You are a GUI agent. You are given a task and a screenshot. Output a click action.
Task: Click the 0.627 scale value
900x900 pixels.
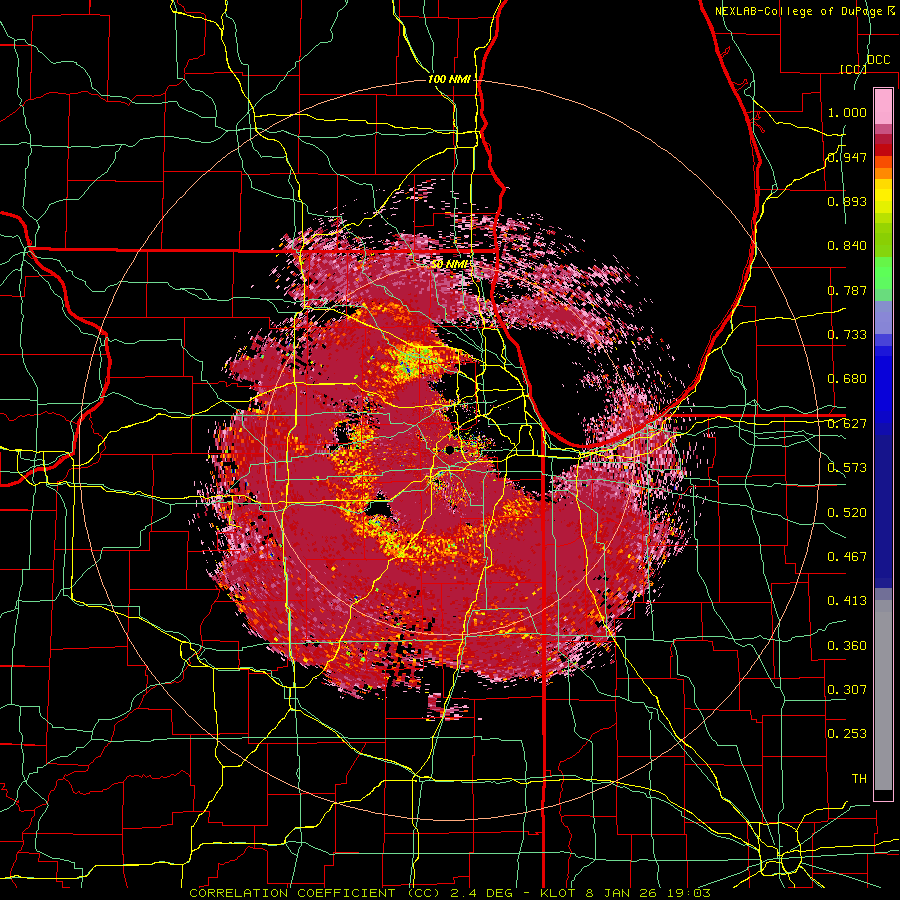click(847, 424)
